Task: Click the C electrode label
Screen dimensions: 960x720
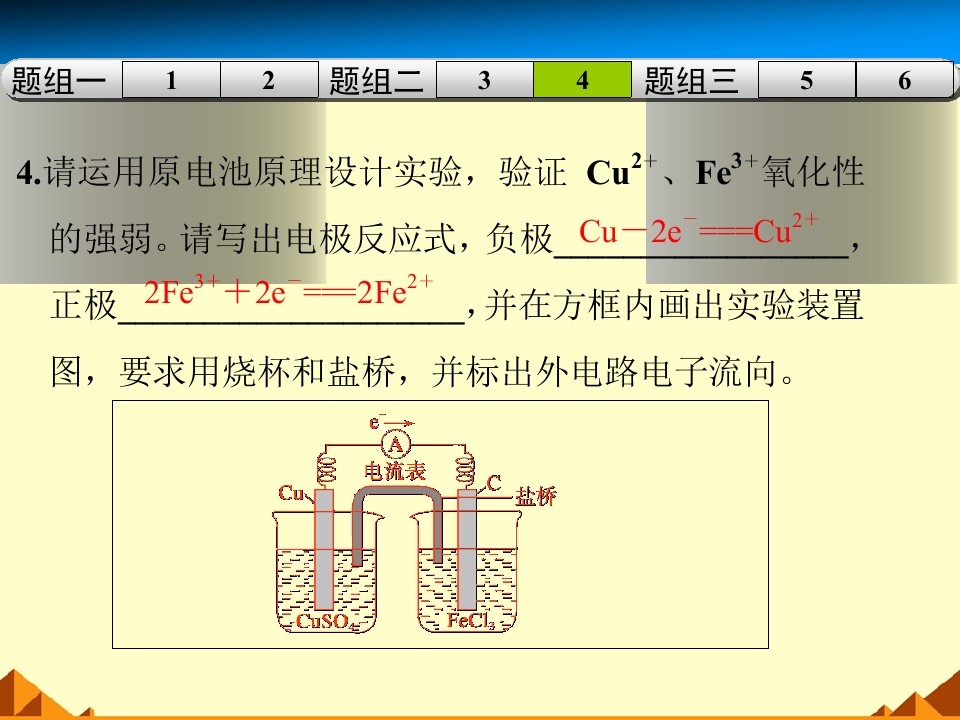Action: 494,483
